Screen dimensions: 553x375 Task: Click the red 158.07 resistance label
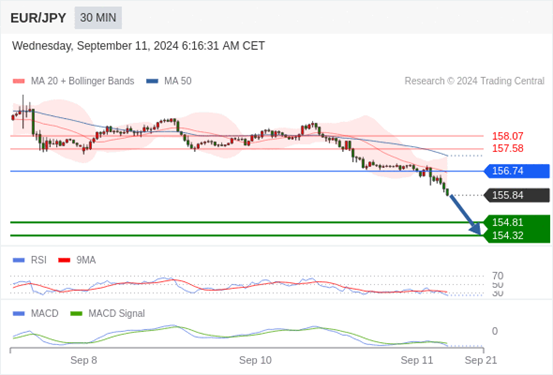click(508, 136)
